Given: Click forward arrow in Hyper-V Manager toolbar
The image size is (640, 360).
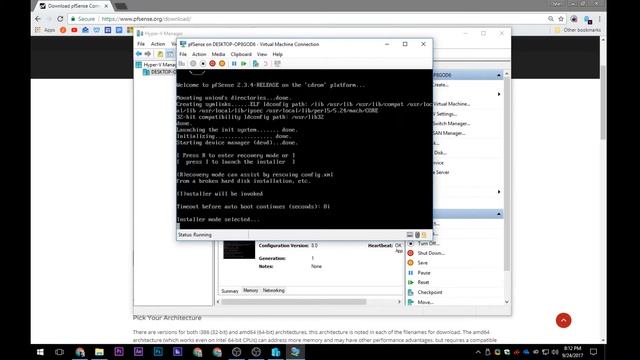Looking at the screenshot, I should click(148, 54).
